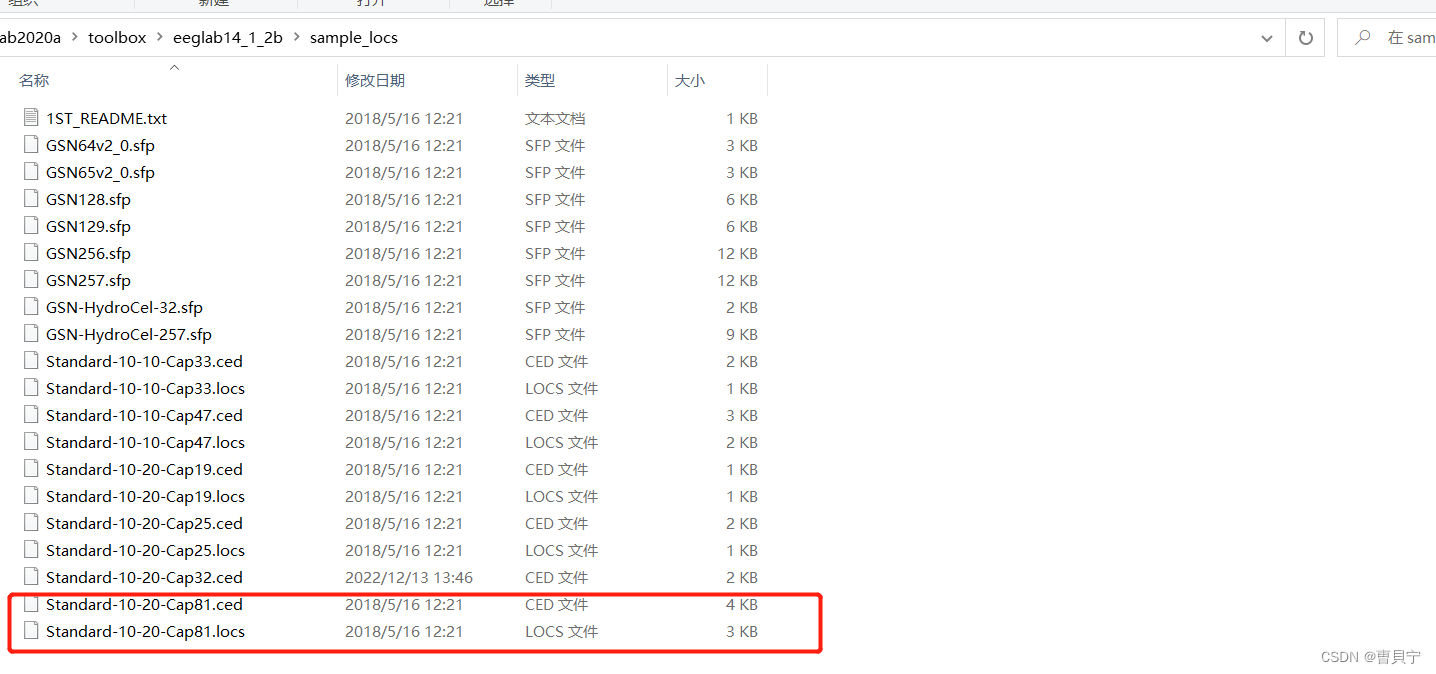
Task: Click the file icon of GSN-HydroCel-257.sfp
Action: (30, 334)
